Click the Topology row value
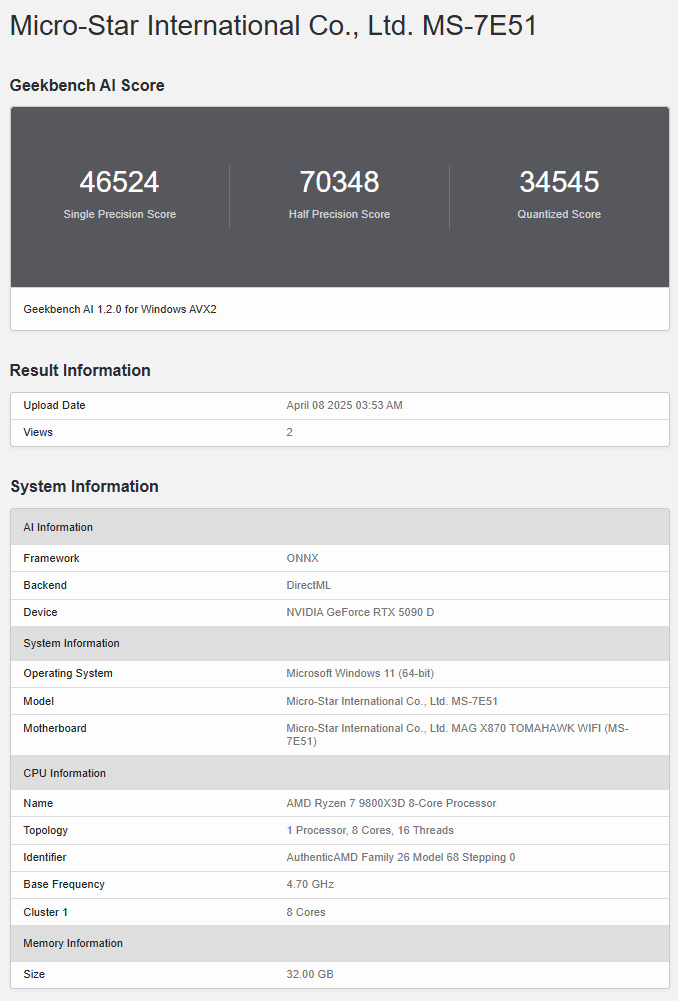The height and width of the screenshot is (1001, 678). [370, 830]
